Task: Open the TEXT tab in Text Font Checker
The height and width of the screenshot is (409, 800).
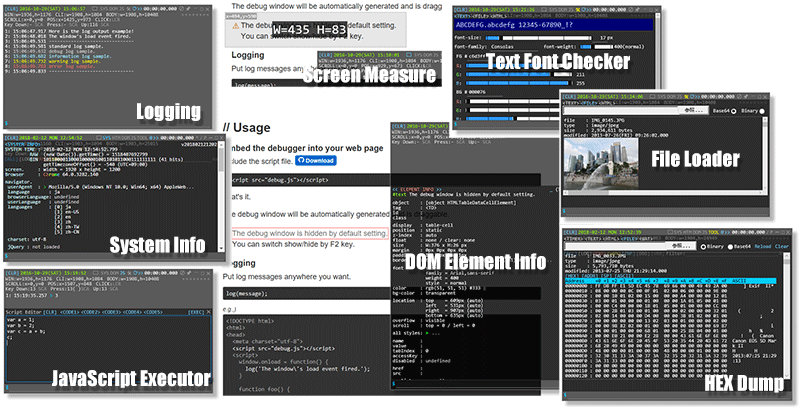Action: tap(462, 16)
